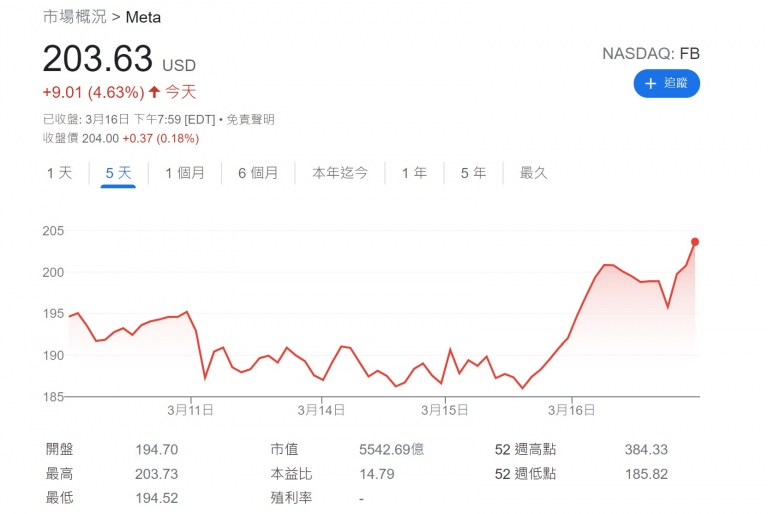The height and width of the screenshot is (514, 768).
Task: Click the red endpoint dot on chart
Action: pyautogui.click(x=695, y=242)
